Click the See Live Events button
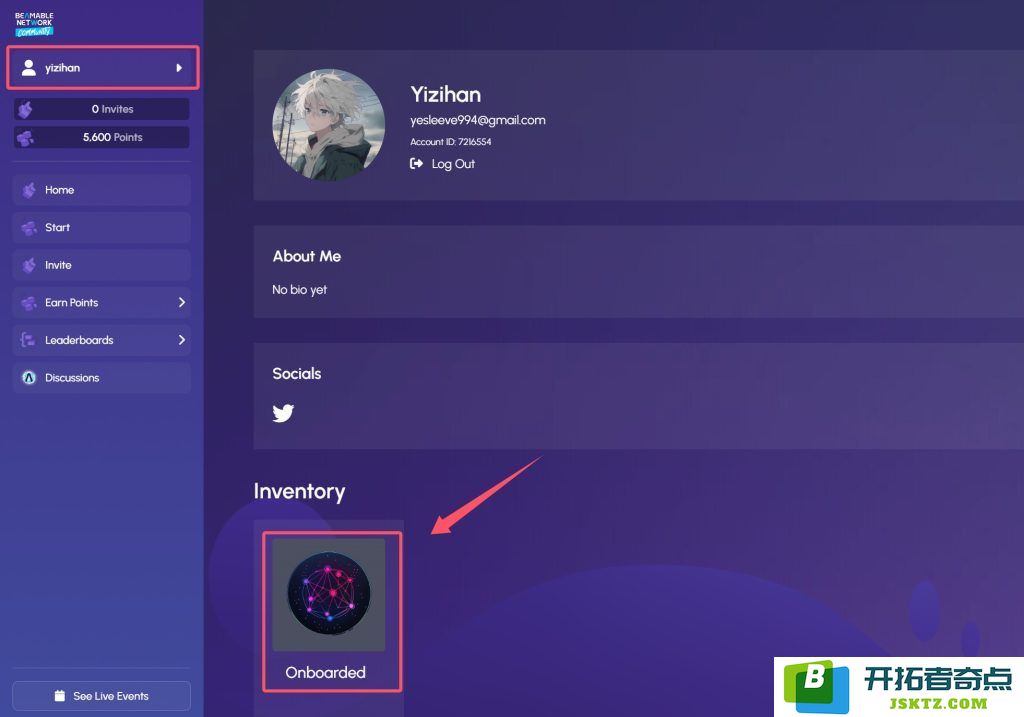The height and width of the screenshot is (717, 1024). pyautogui.click(x=101, y=696)
